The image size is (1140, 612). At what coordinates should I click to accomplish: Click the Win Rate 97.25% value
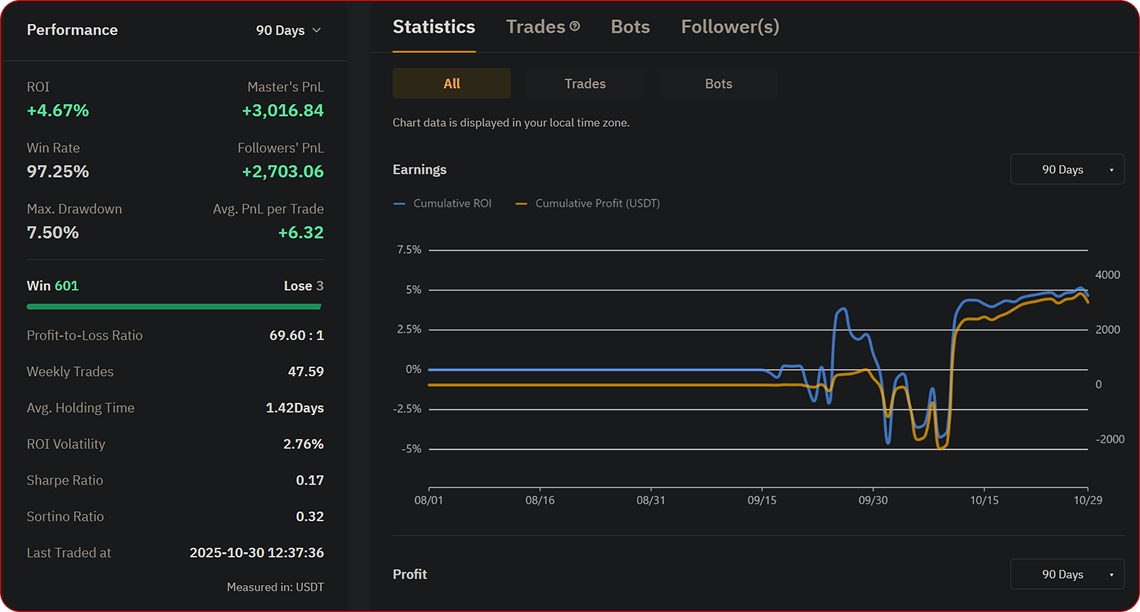(58, 171)
